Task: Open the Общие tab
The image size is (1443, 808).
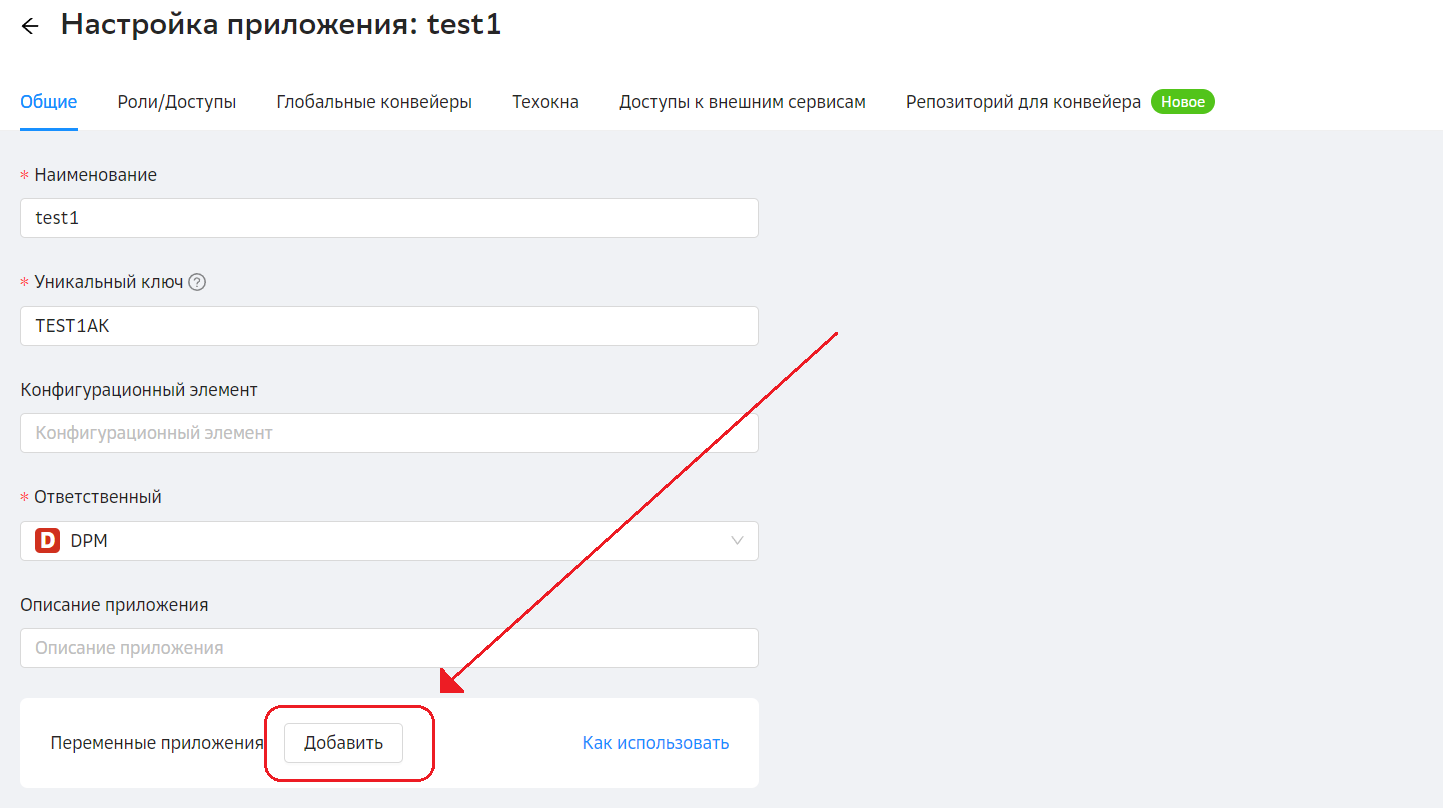Action: pos(49,102)
